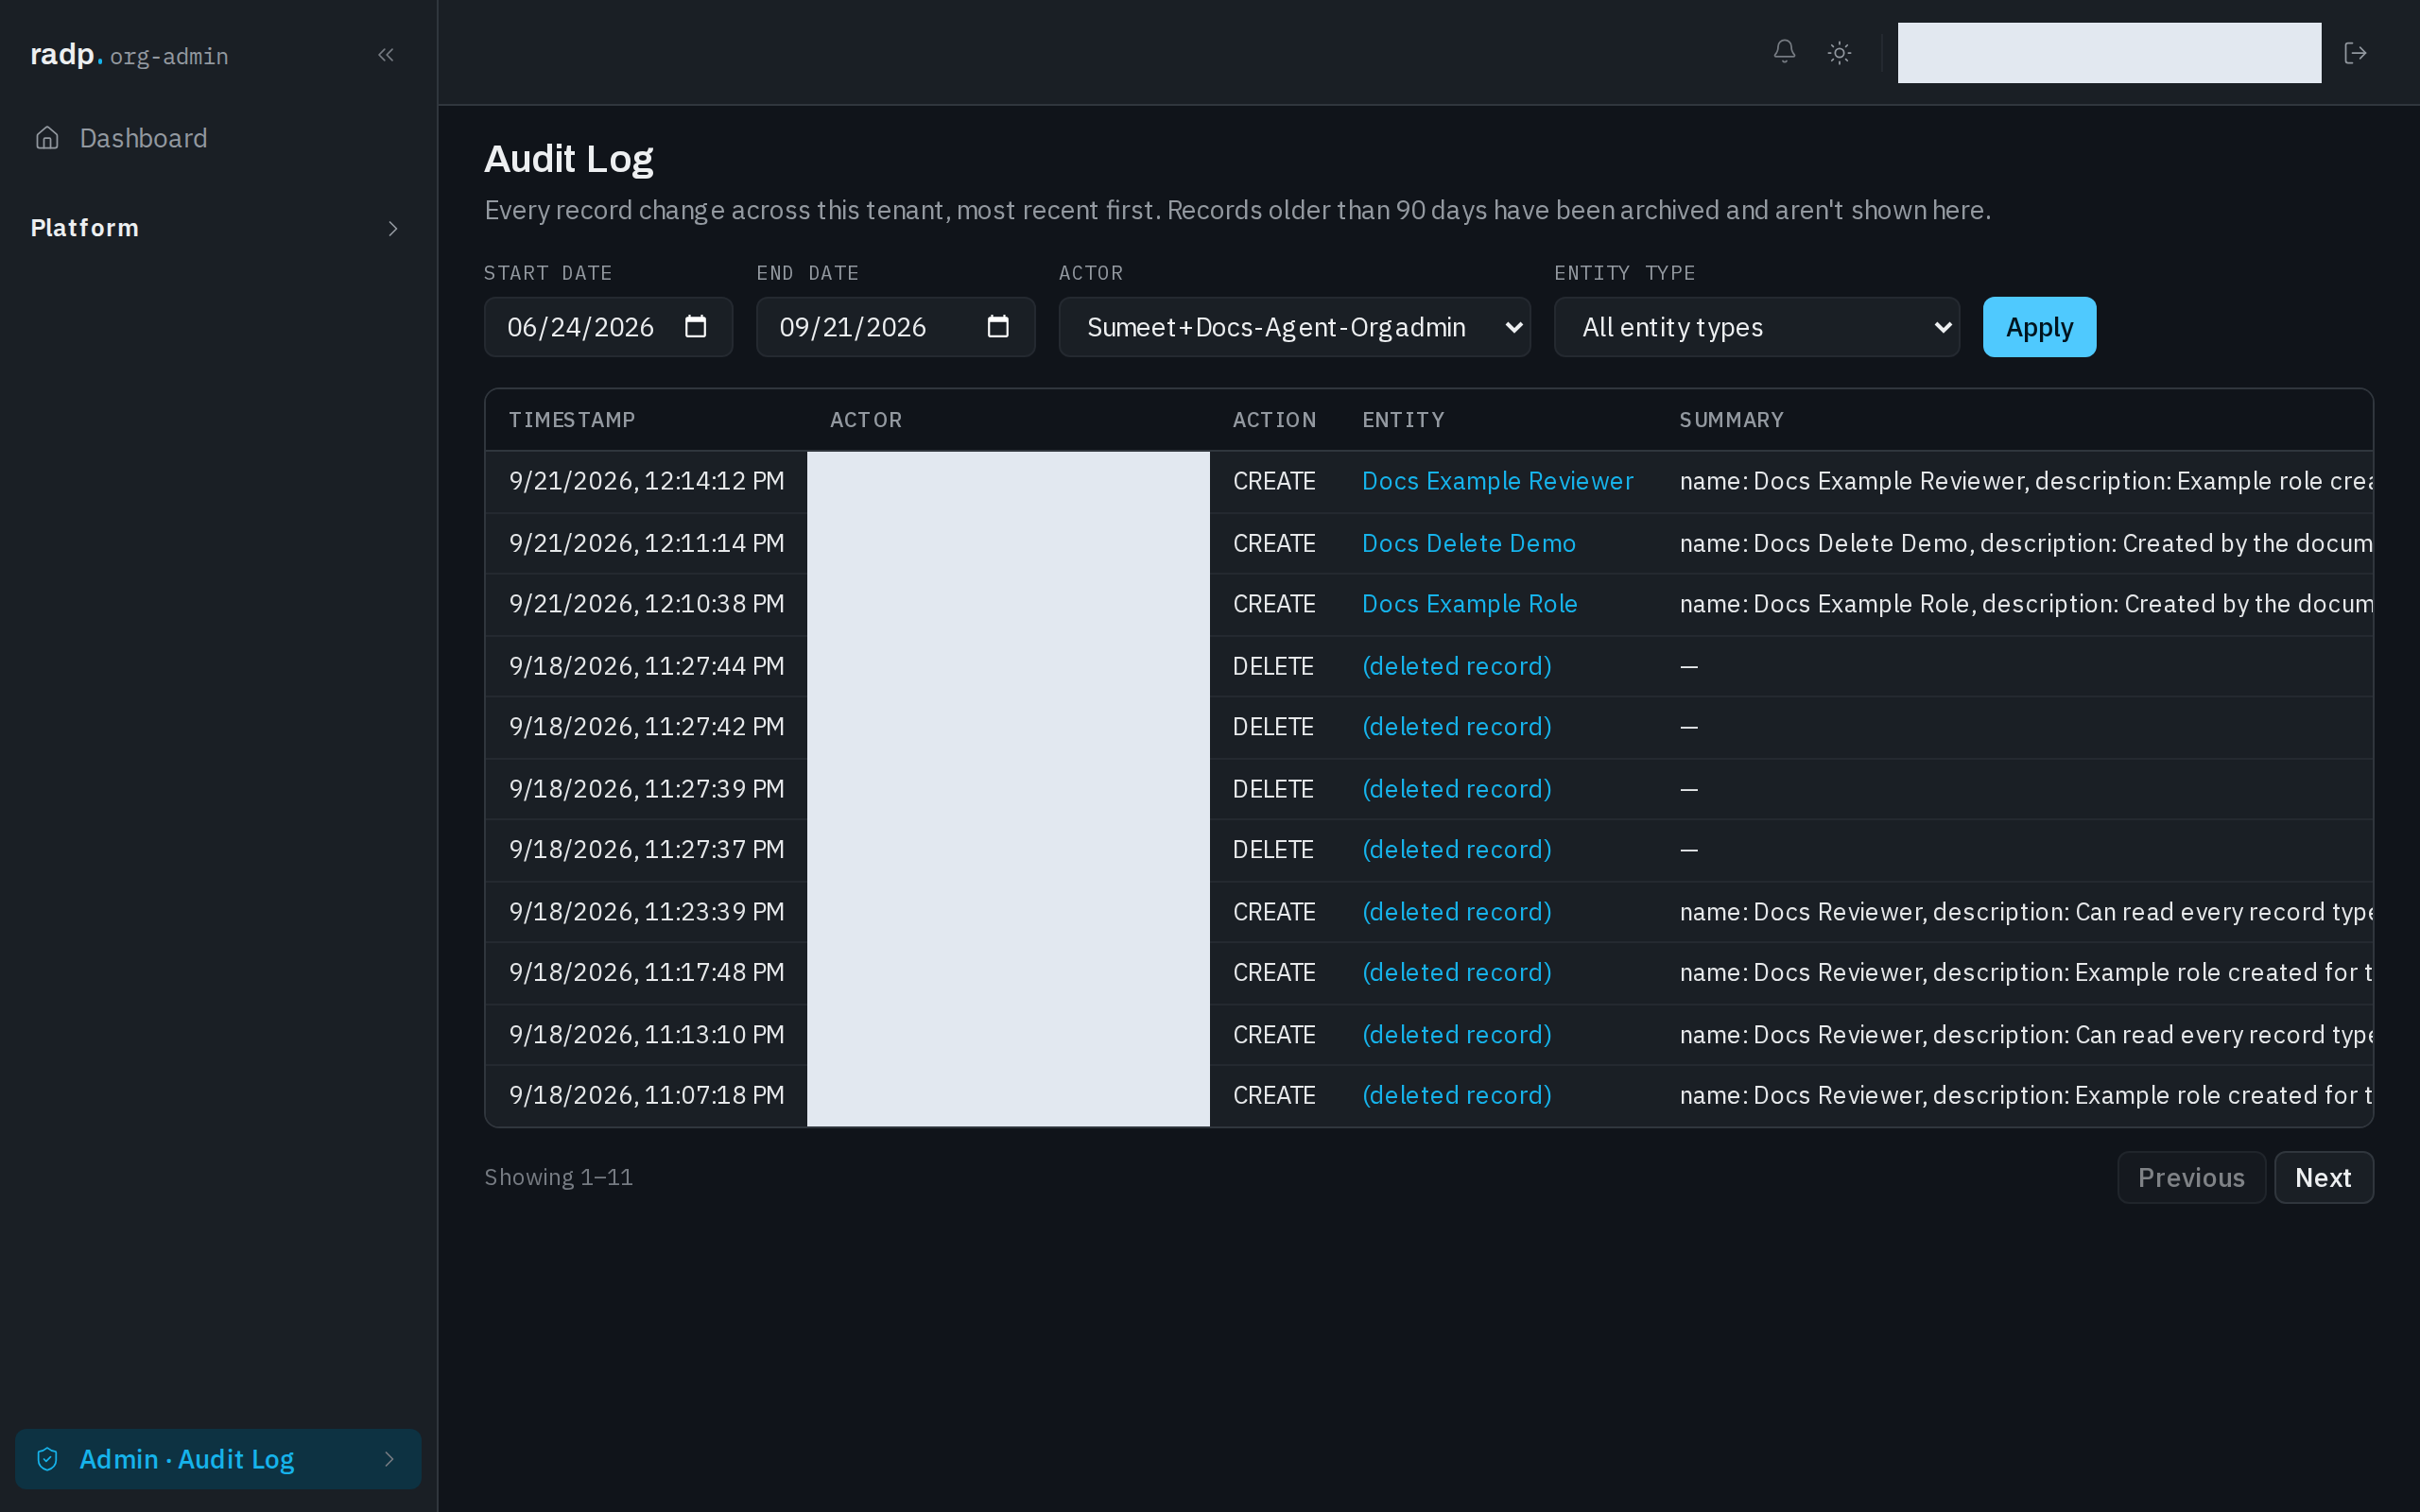2420x1512 pixels.
Task: Click the Previous page button
Action: 2191,1177
